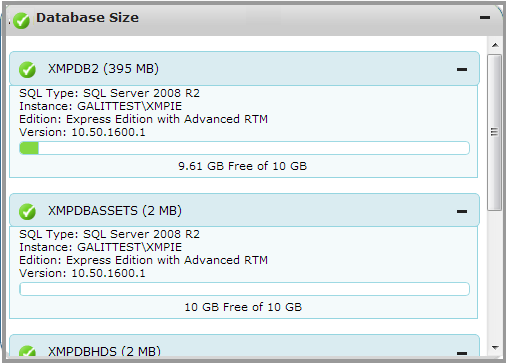Click the XMPDBASSETS empty usage bar
This screenshot has height=363, width=506.
click(x=244, y=289)
